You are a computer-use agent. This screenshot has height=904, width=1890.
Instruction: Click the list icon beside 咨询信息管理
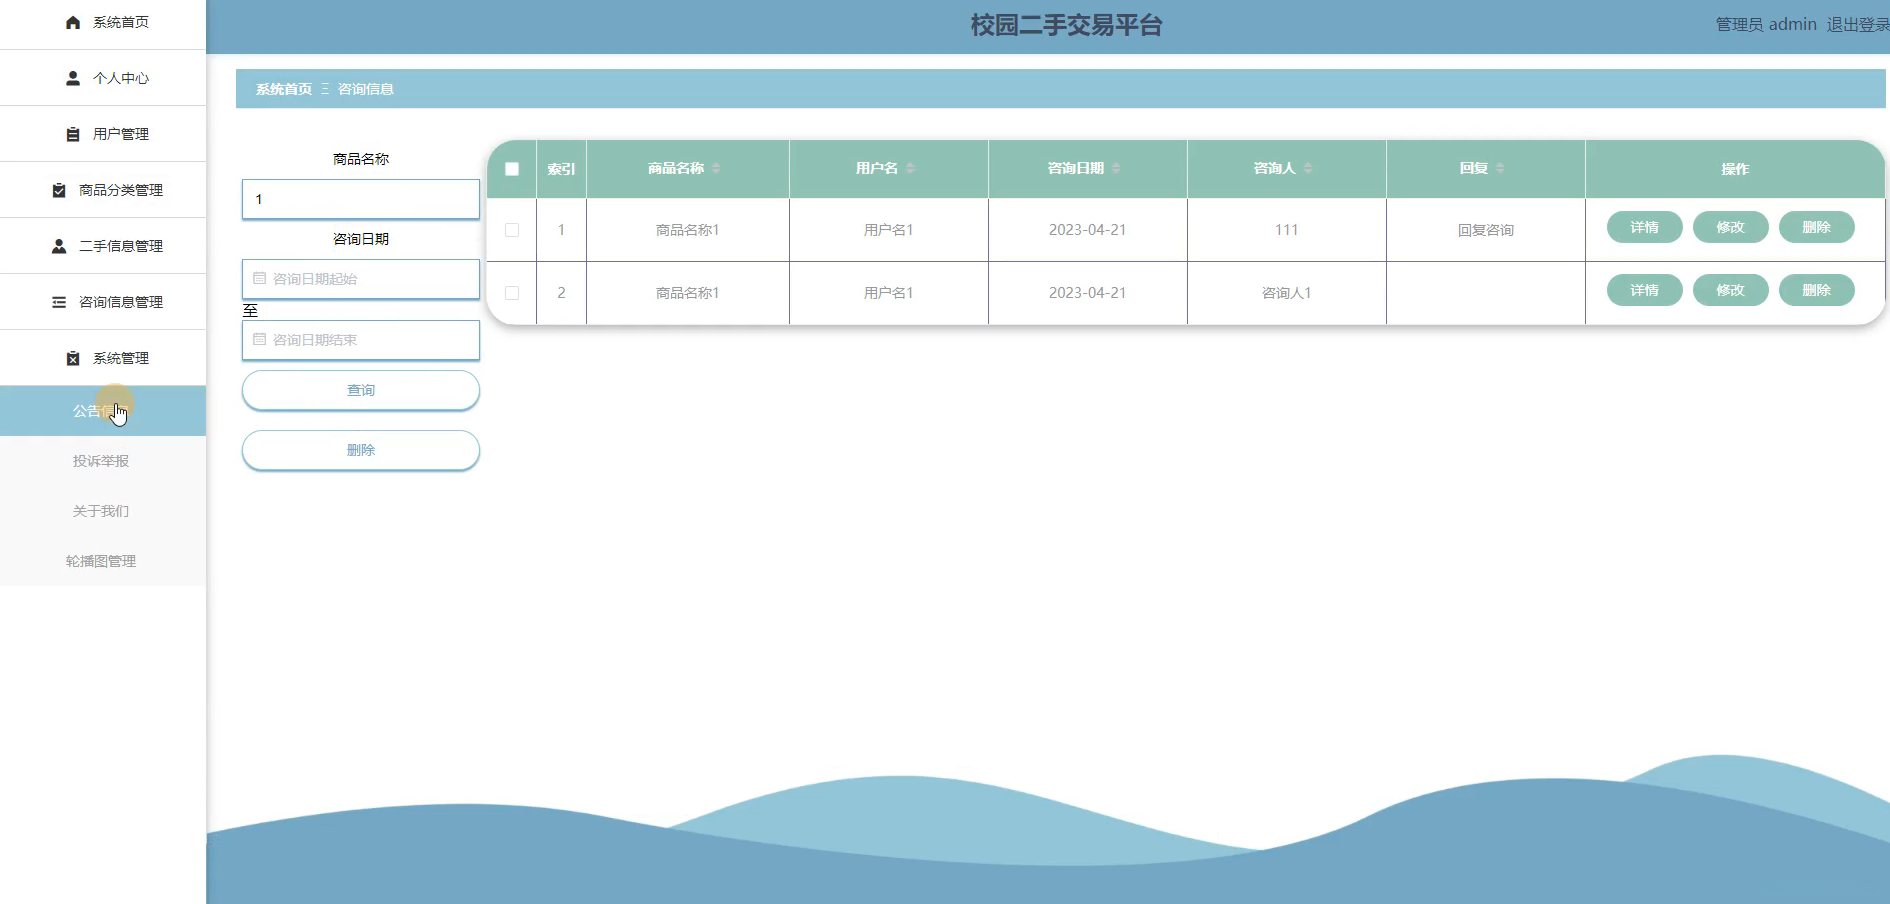(59, 302)
